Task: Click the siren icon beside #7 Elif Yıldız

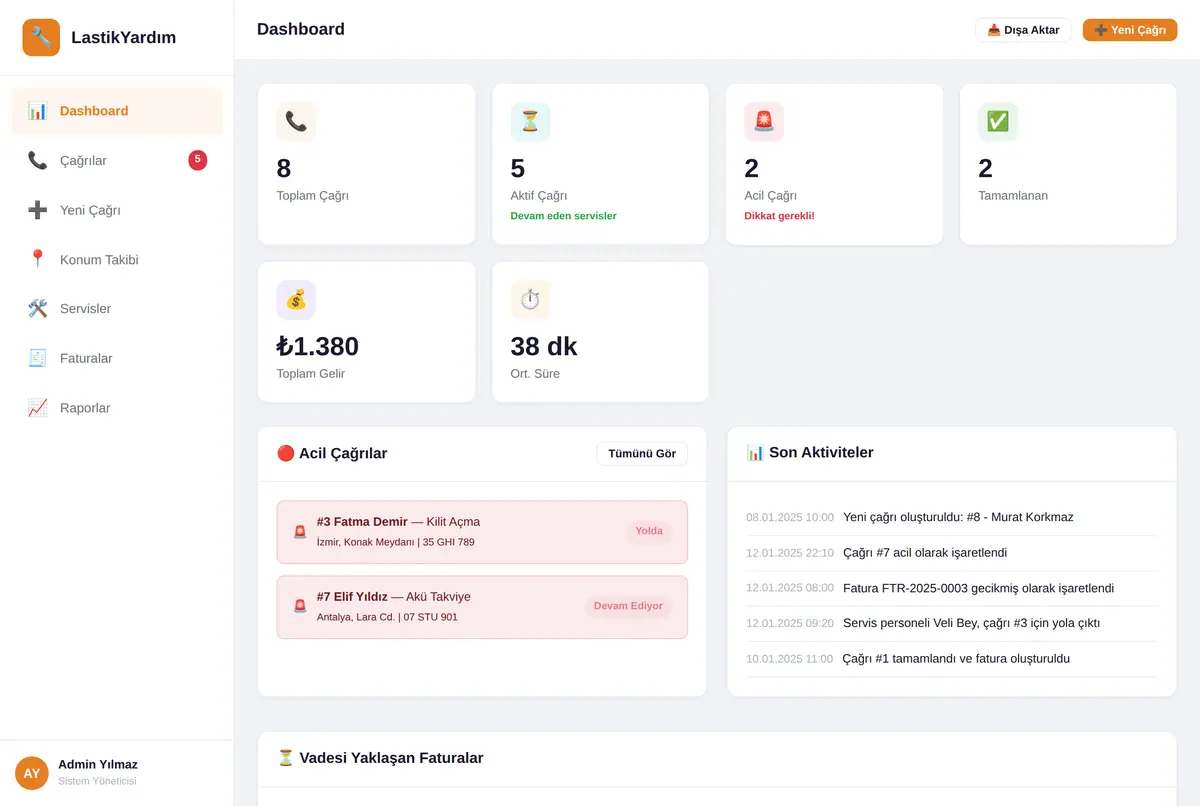Action: [300, 607]
